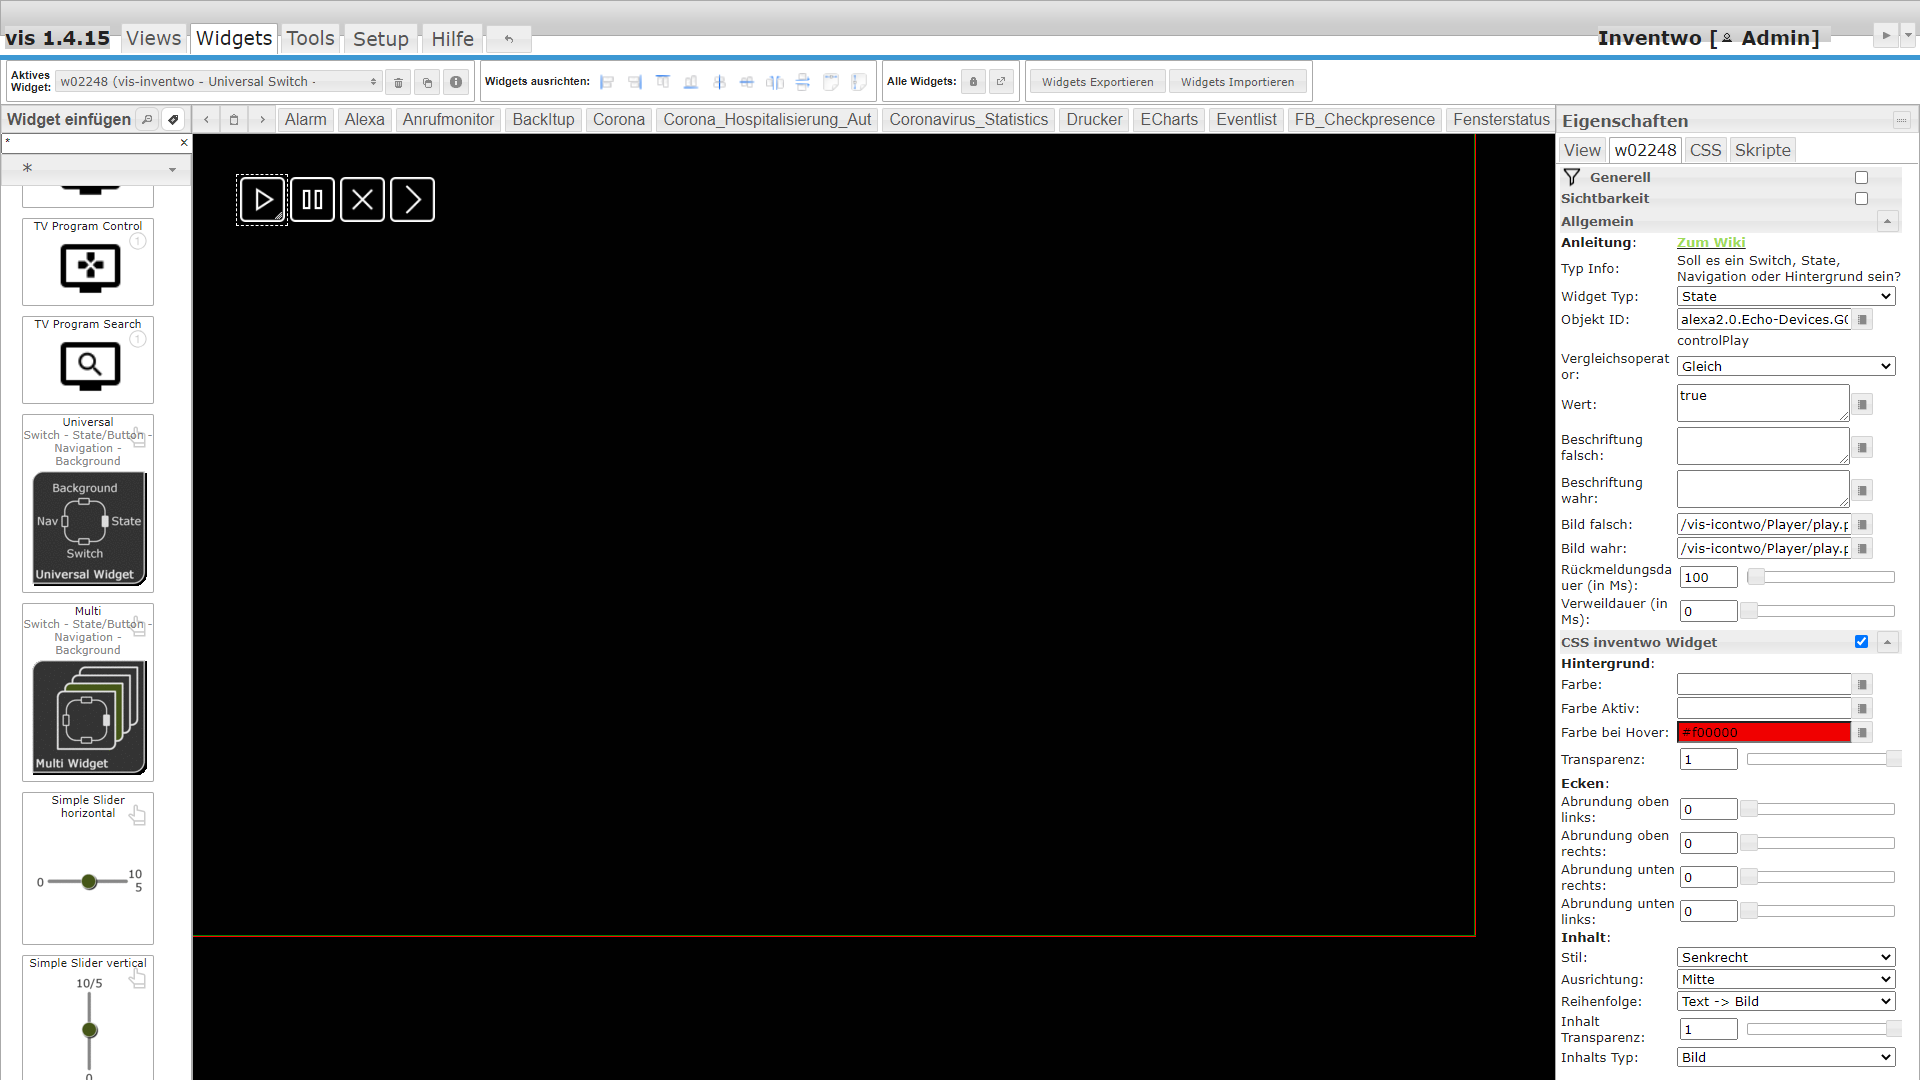Open the Zum Wiki link

coord(1710,242)
